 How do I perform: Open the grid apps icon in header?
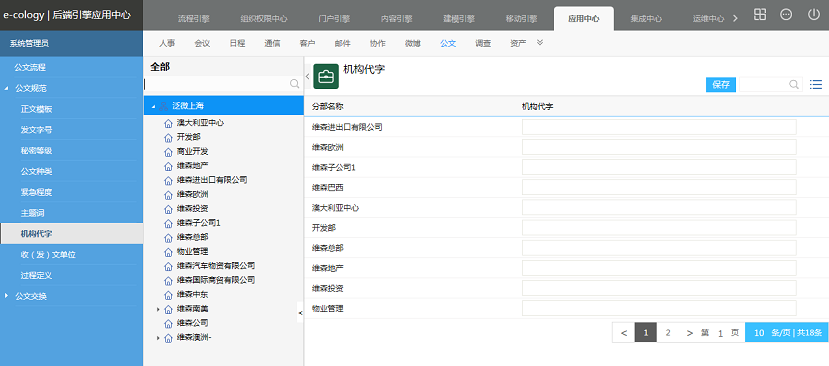pos(760,15)
